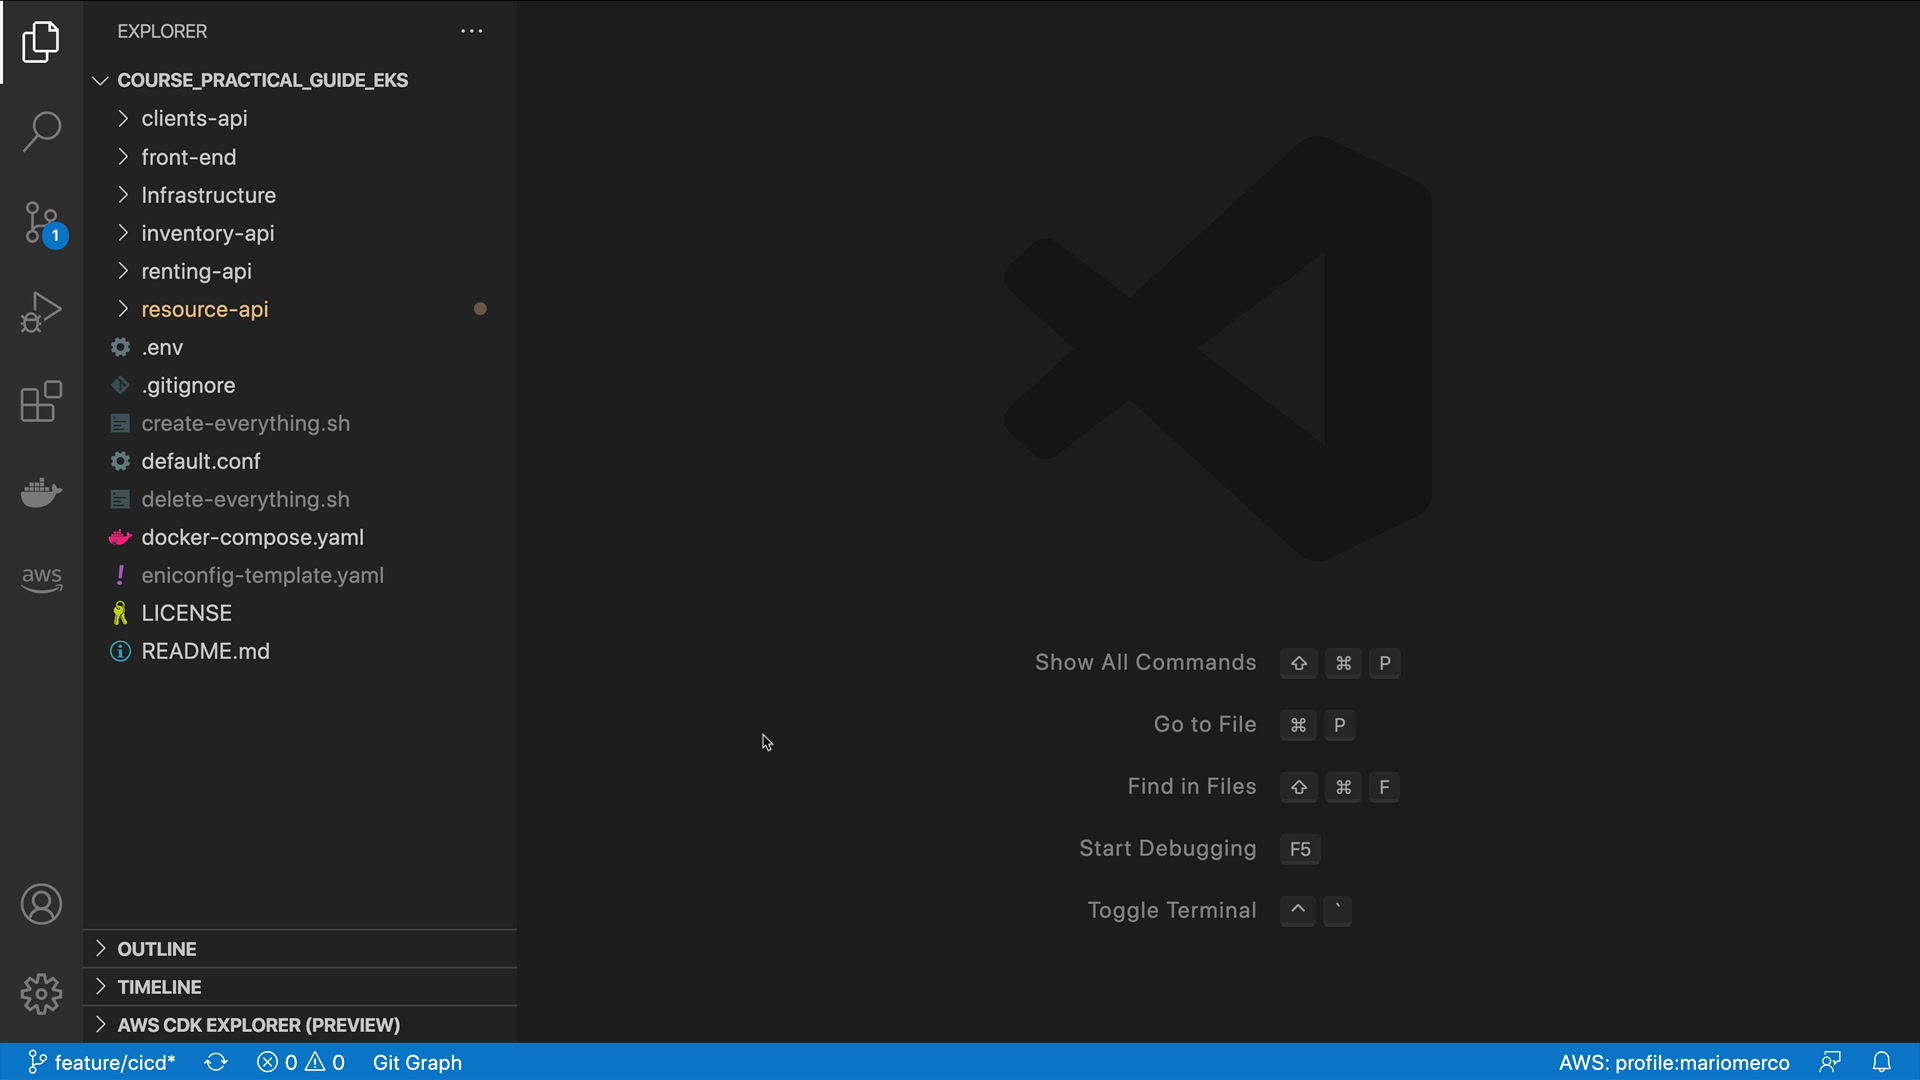Viewport: 1920px width, 1080px height.
Task: Open the Search view in activity bar
Action: tap(41, 132)
